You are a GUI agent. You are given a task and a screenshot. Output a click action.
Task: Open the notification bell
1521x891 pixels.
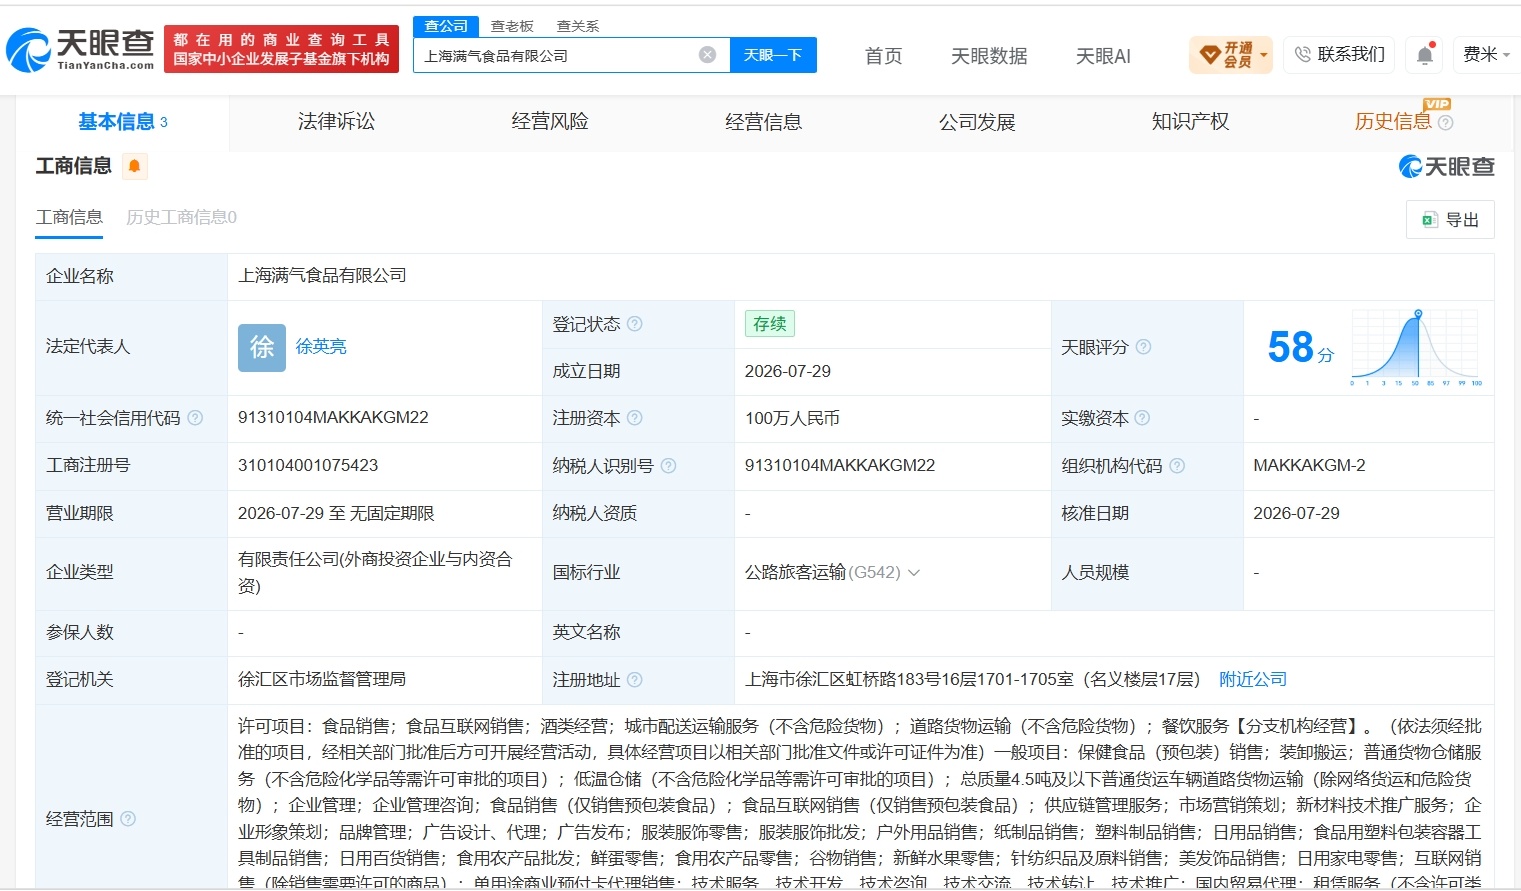tap(1425, 54)
